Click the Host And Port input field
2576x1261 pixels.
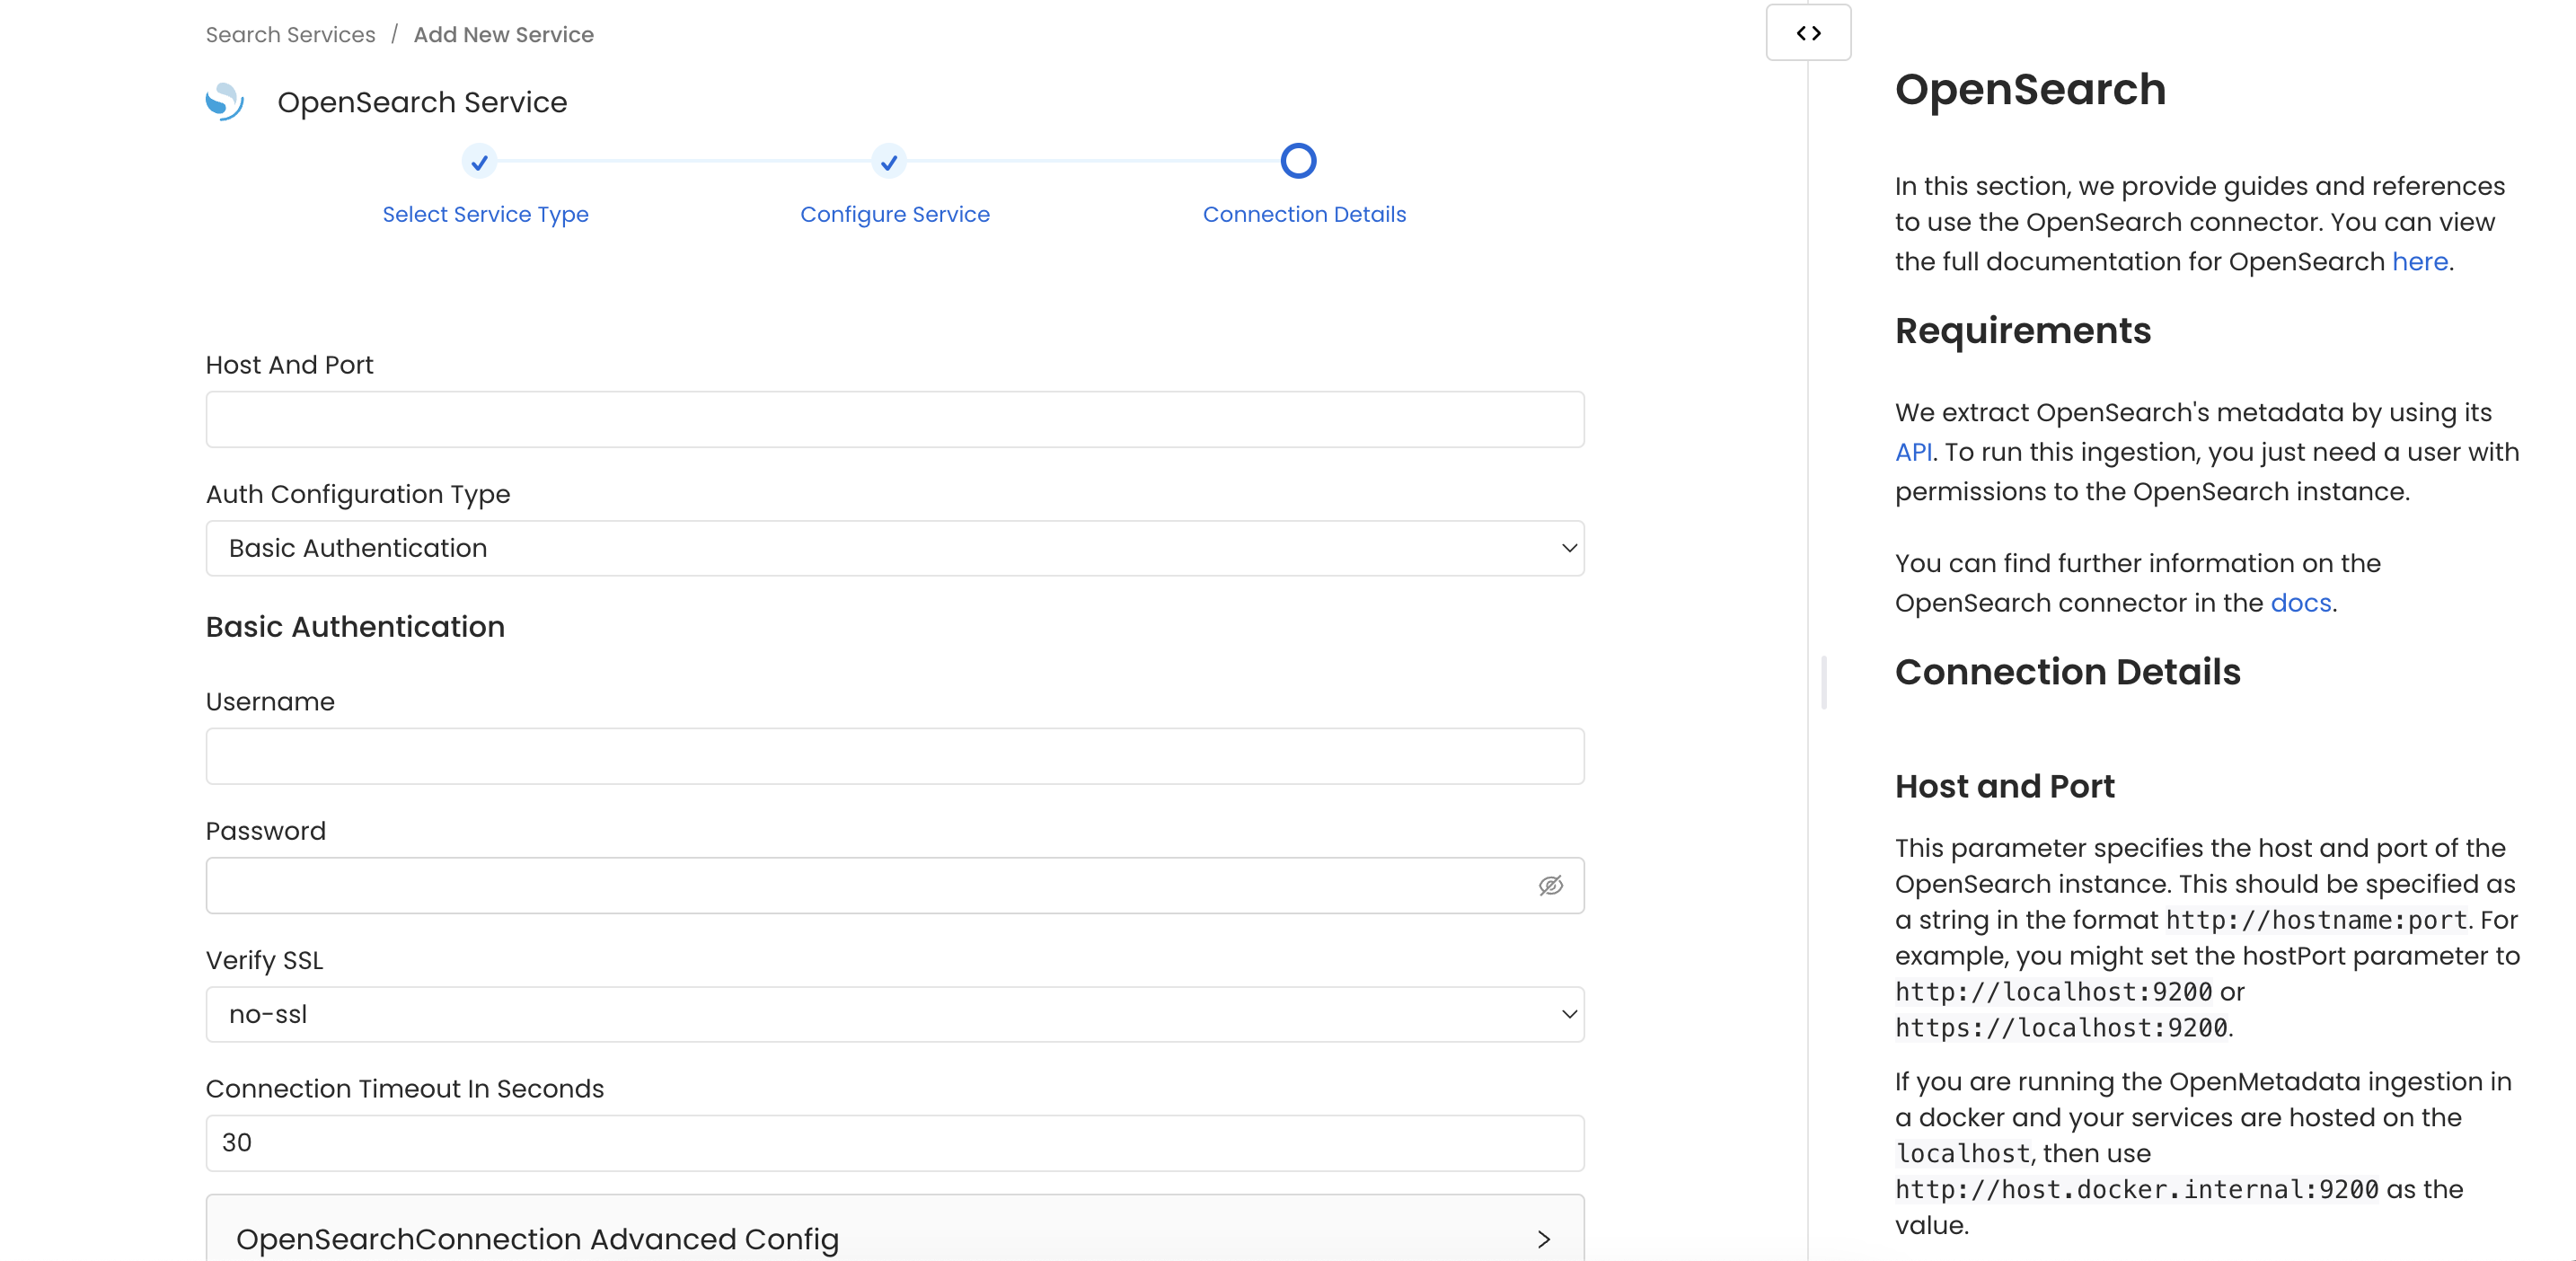895,419
